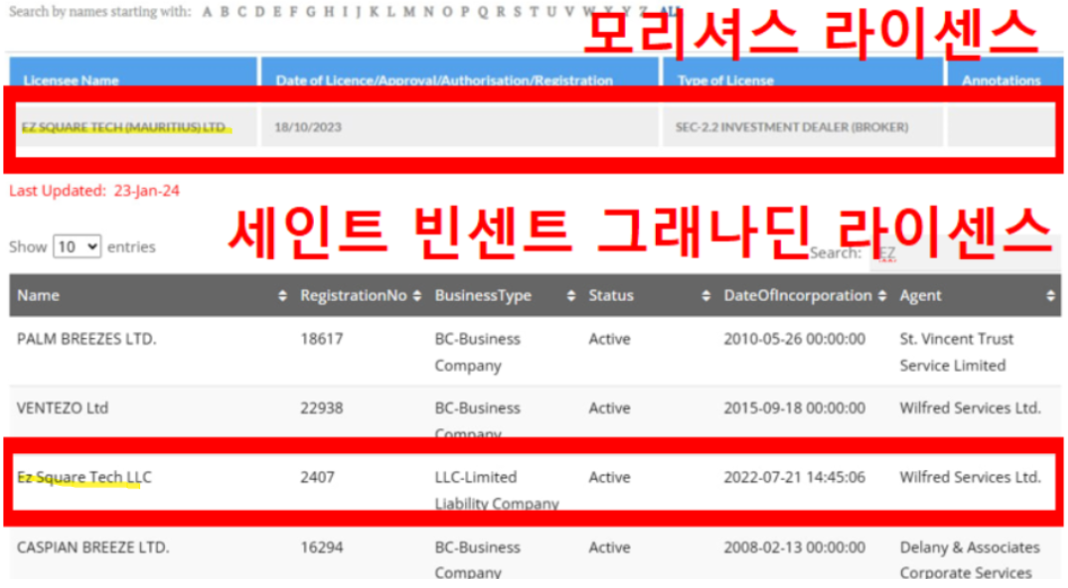The image size is (1068, 588).
Task: Click incorporation date 2015-09-18 00:00:00
Action: (x=794, y=408)
